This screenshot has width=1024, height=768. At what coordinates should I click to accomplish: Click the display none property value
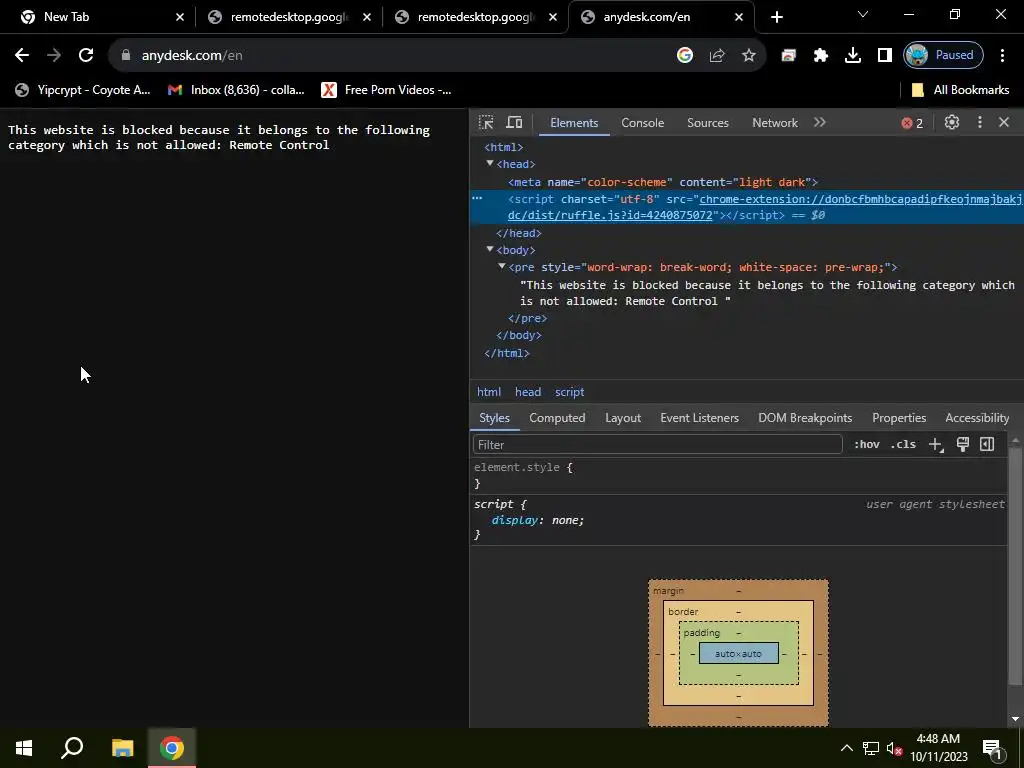tap(566, 520)
